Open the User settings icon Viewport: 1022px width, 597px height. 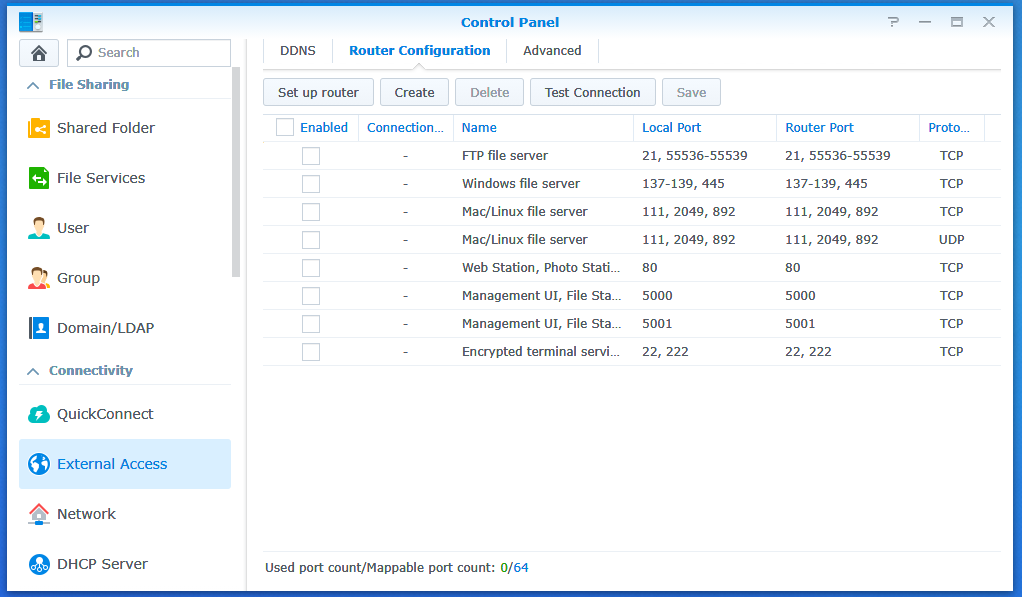coord(39,228)
